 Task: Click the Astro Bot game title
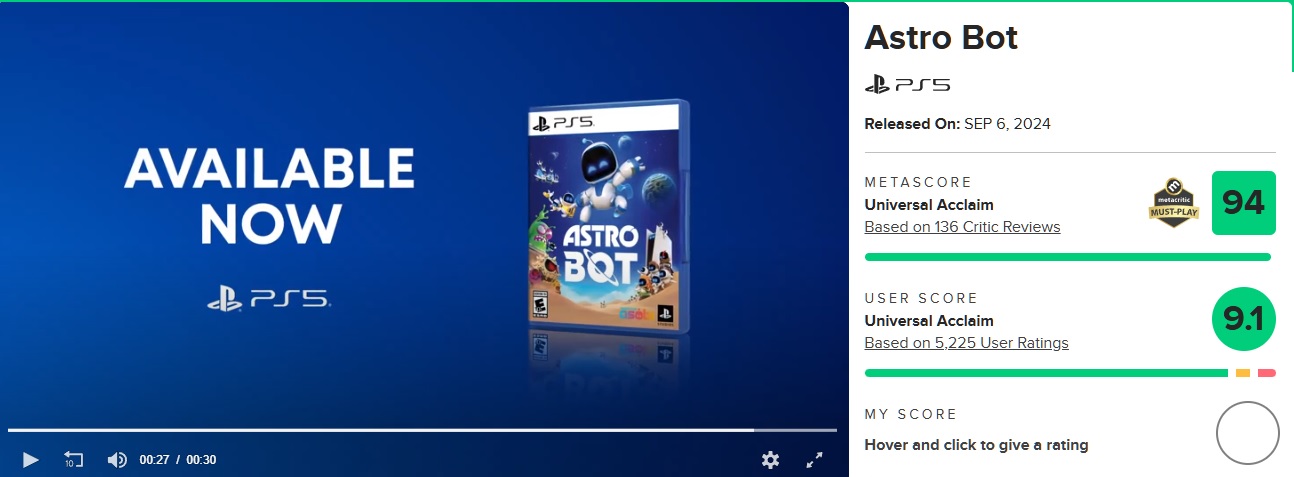coord(941,38)
